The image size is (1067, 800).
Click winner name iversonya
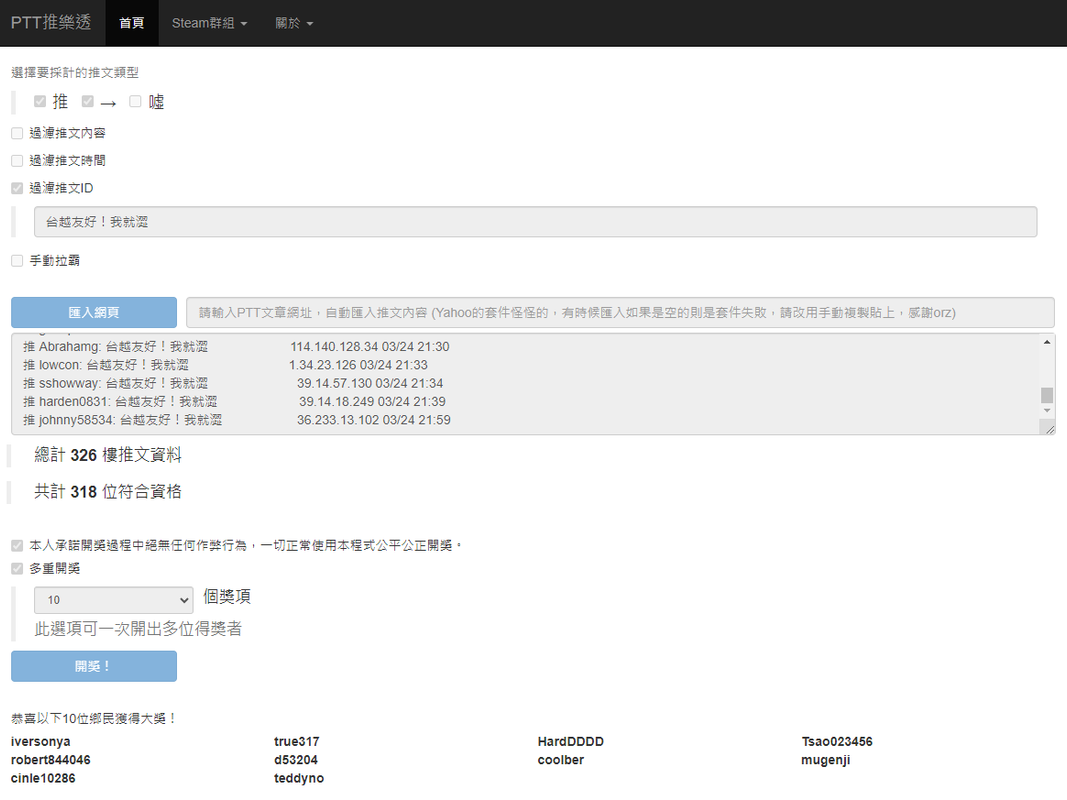pos(41,742)
